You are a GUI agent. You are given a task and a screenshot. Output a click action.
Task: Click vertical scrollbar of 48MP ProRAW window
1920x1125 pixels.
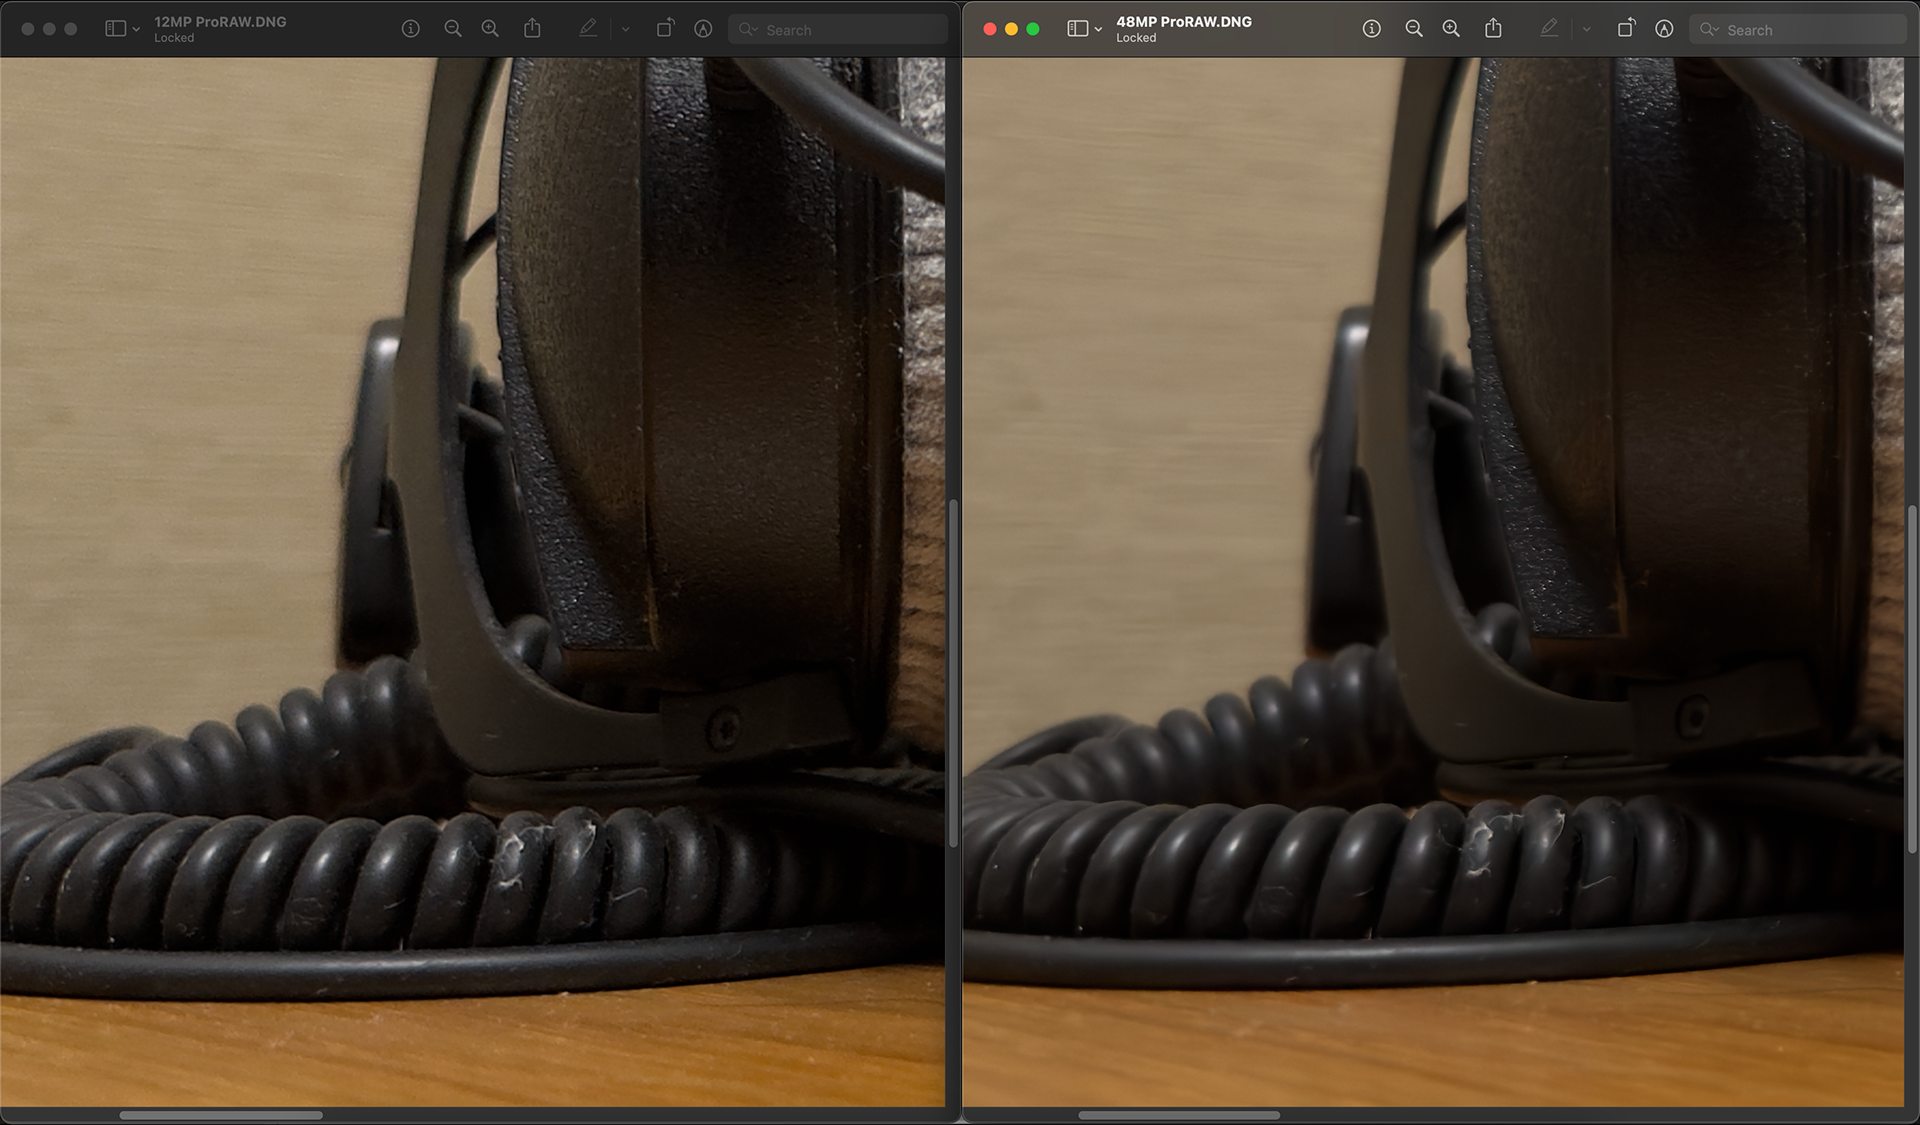1912,679
